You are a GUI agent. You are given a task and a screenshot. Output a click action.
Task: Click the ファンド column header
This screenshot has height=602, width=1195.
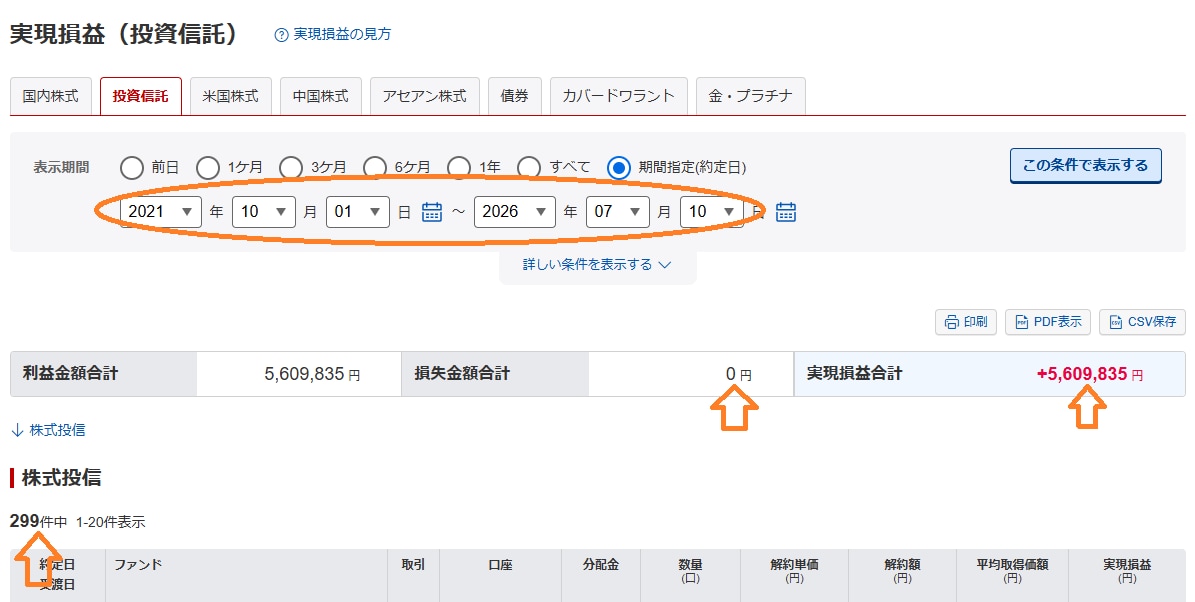[138, 565]
